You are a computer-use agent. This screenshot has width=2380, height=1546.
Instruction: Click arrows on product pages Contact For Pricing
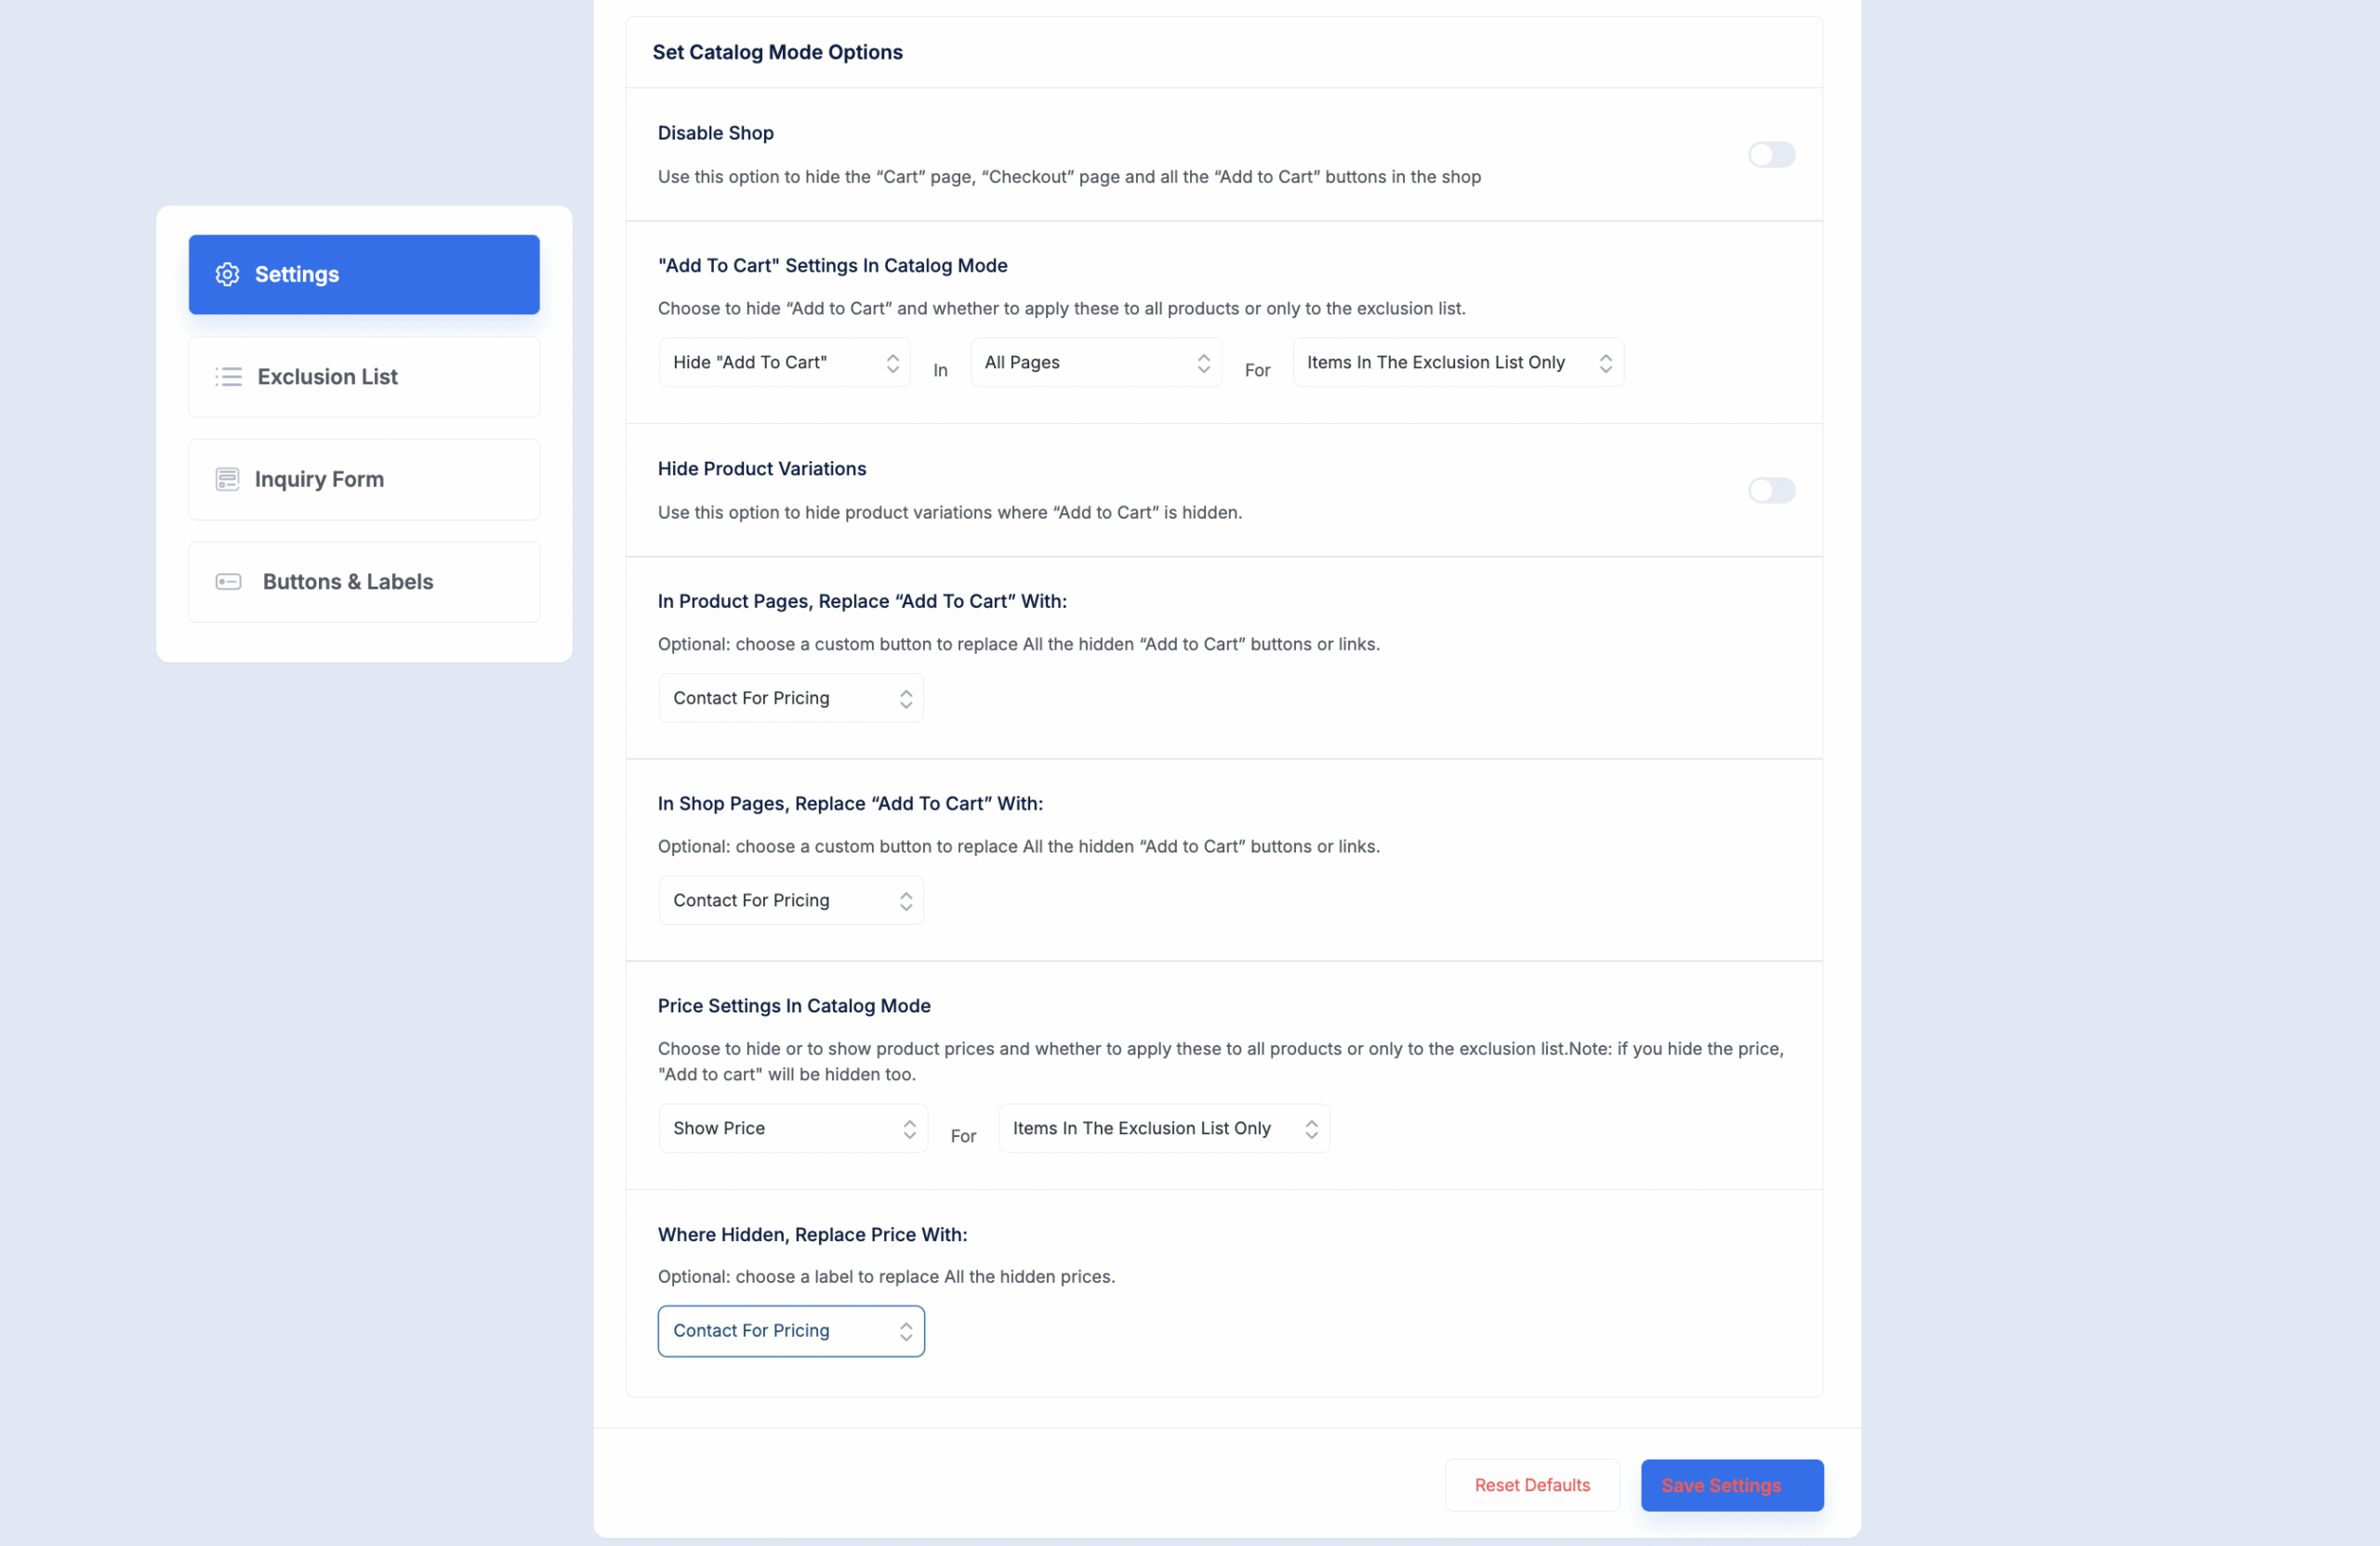click(905, 699)
